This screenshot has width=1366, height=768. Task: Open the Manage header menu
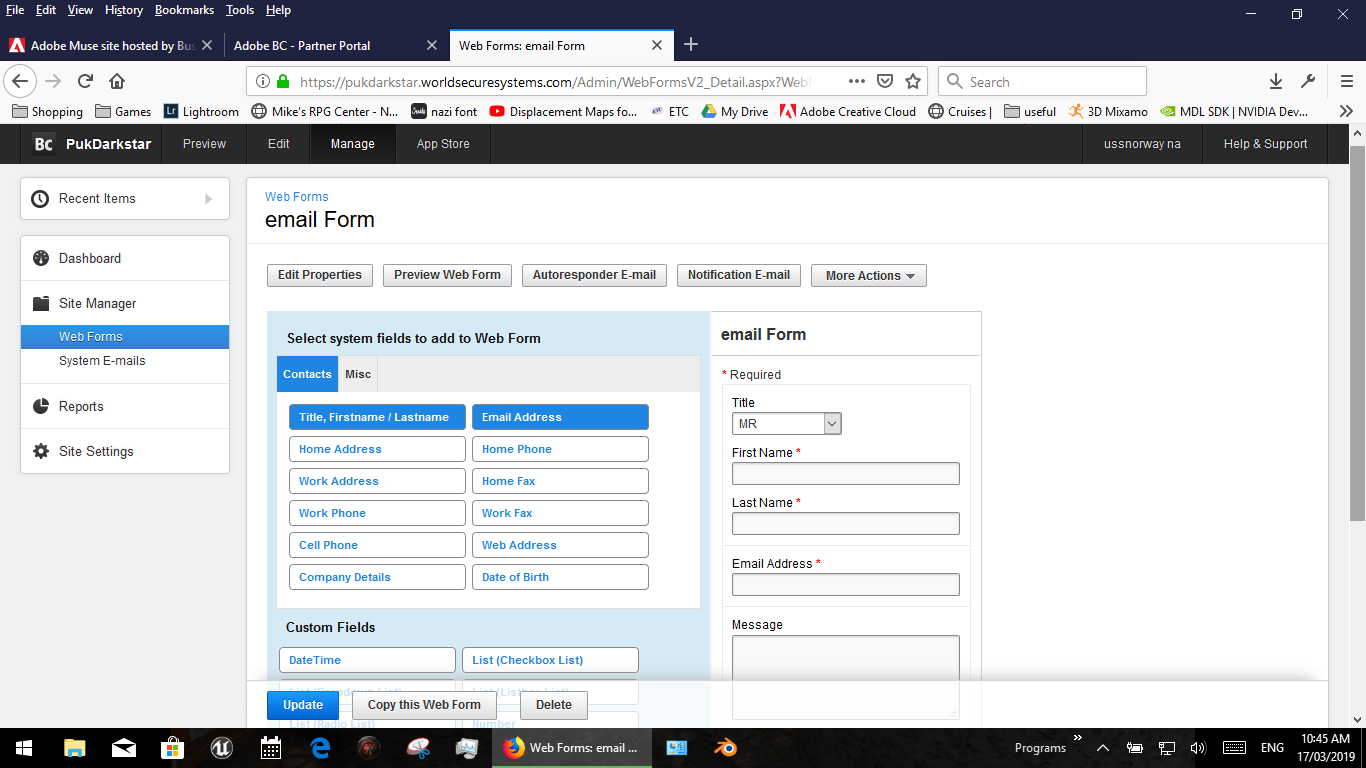point(352,144)
